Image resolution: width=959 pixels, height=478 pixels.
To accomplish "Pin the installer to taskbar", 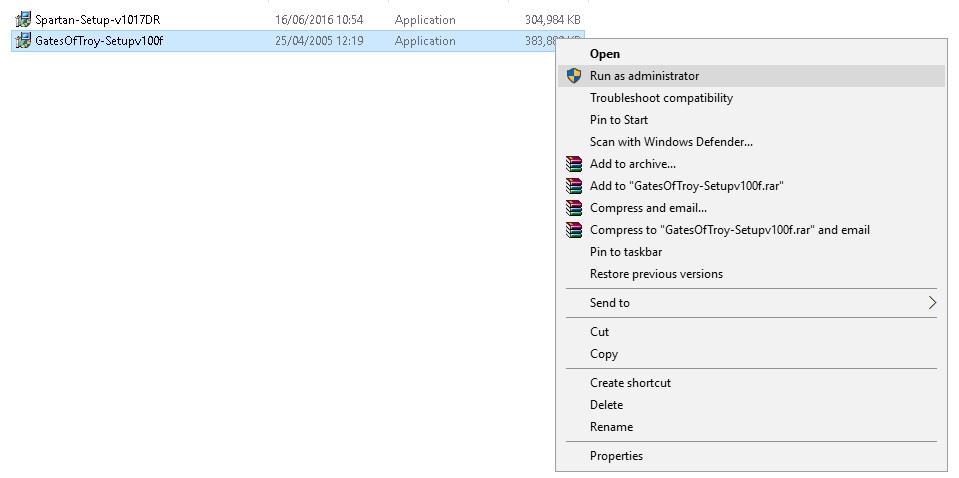I will click(x=626, y=252).
